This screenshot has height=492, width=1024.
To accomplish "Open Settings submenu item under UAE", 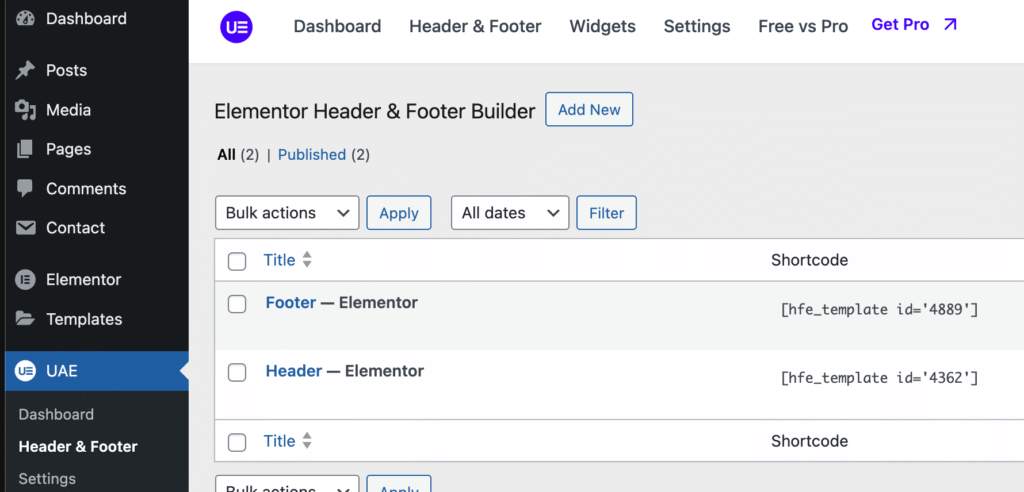I will 47,478.
